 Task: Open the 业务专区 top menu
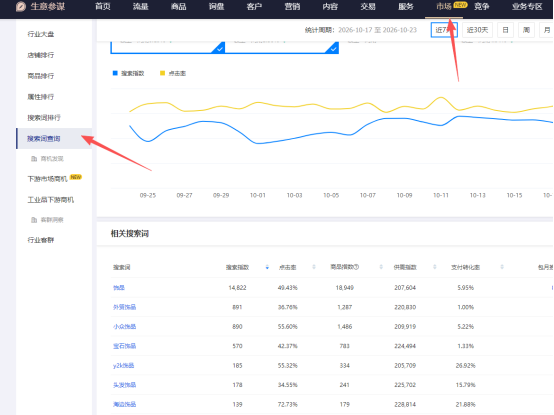[x=527, y=7]
